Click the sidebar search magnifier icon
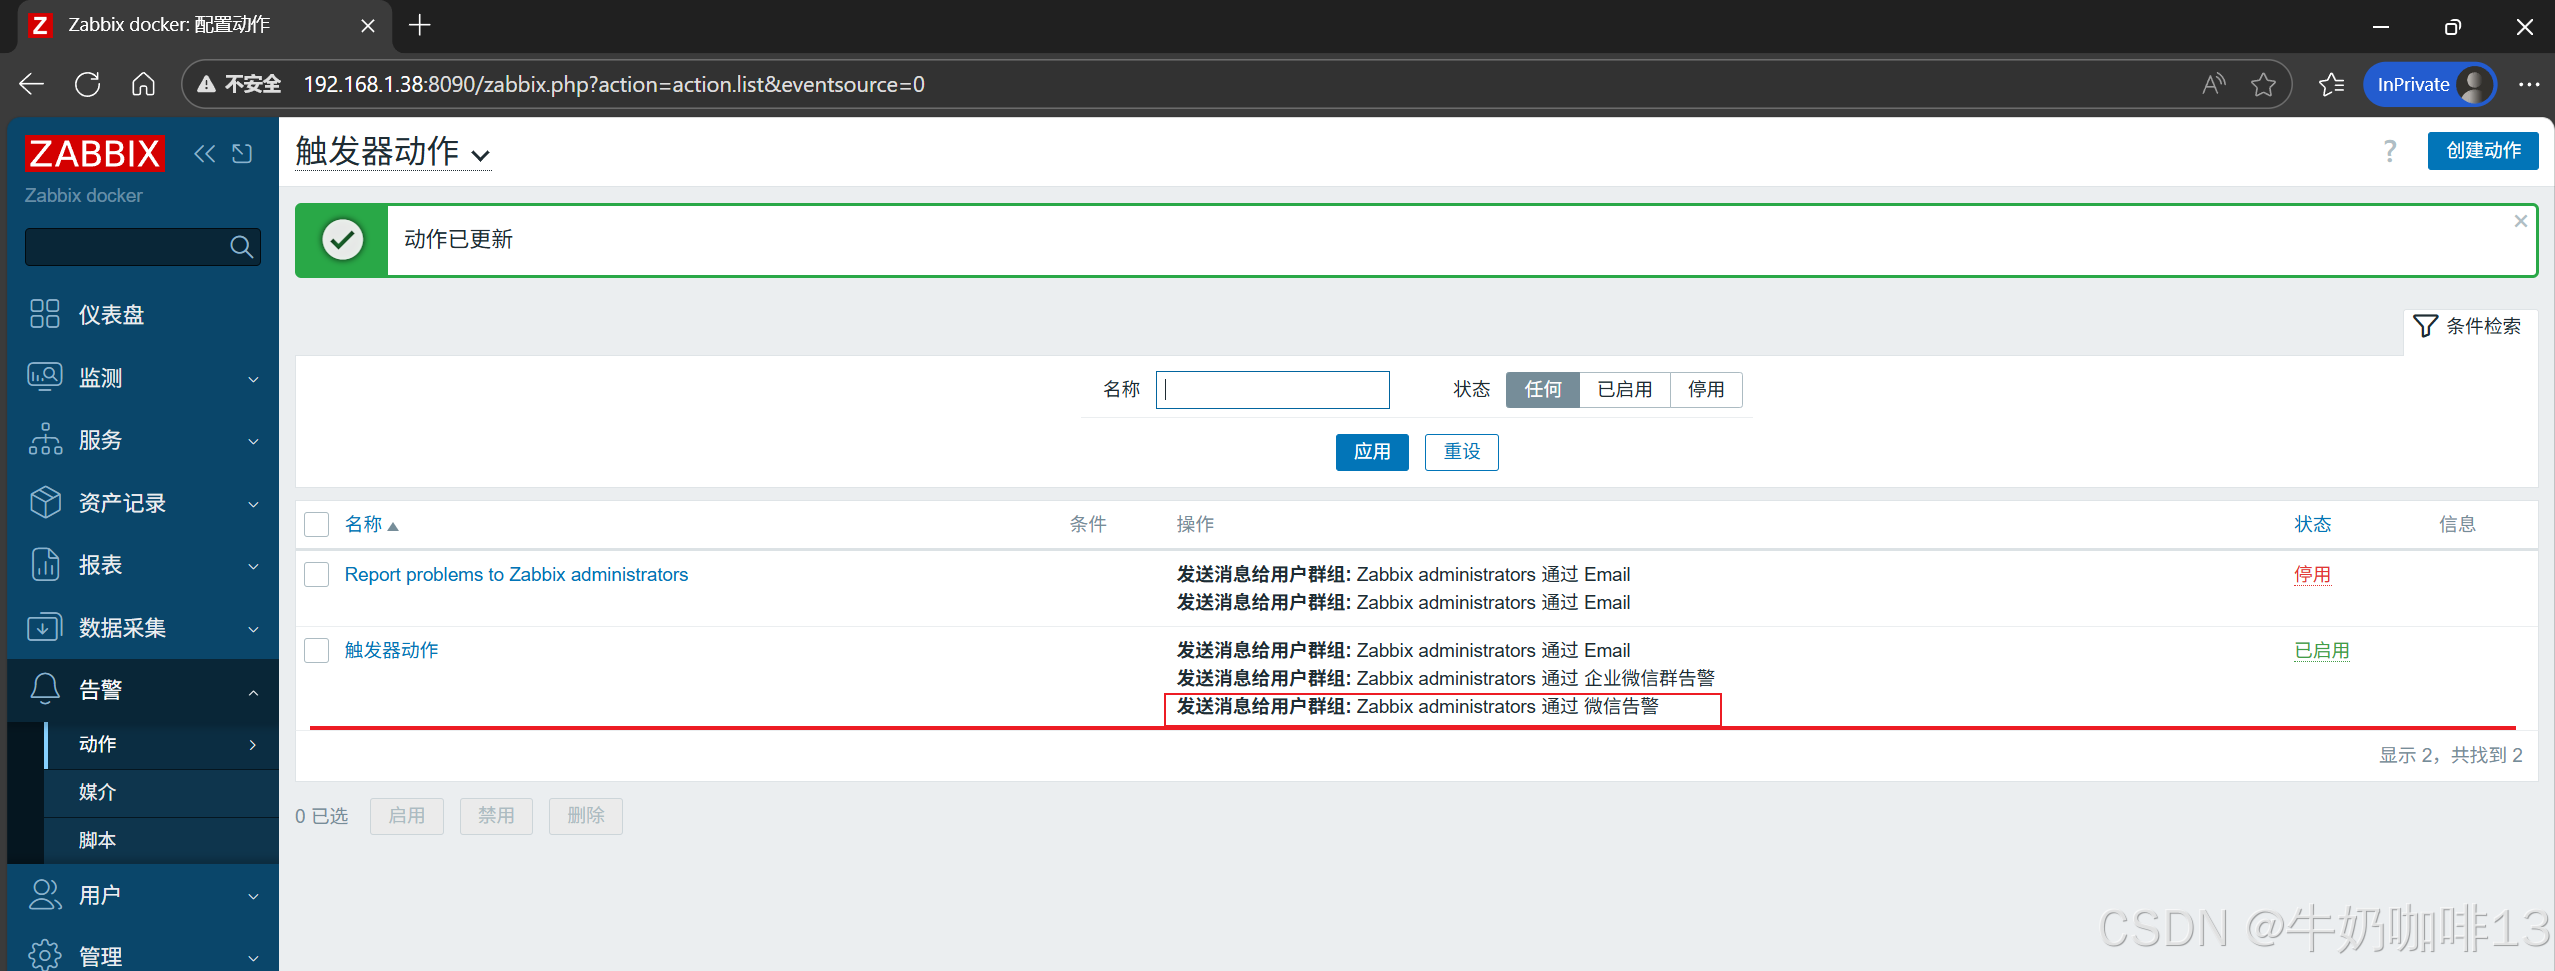 (241, 246)
